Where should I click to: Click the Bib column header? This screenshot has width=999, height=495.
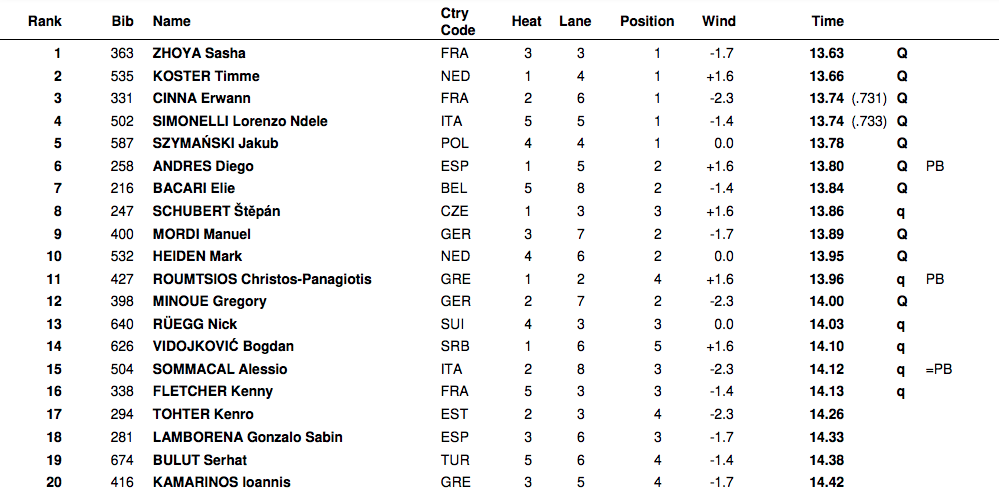(x=122, y=21)
